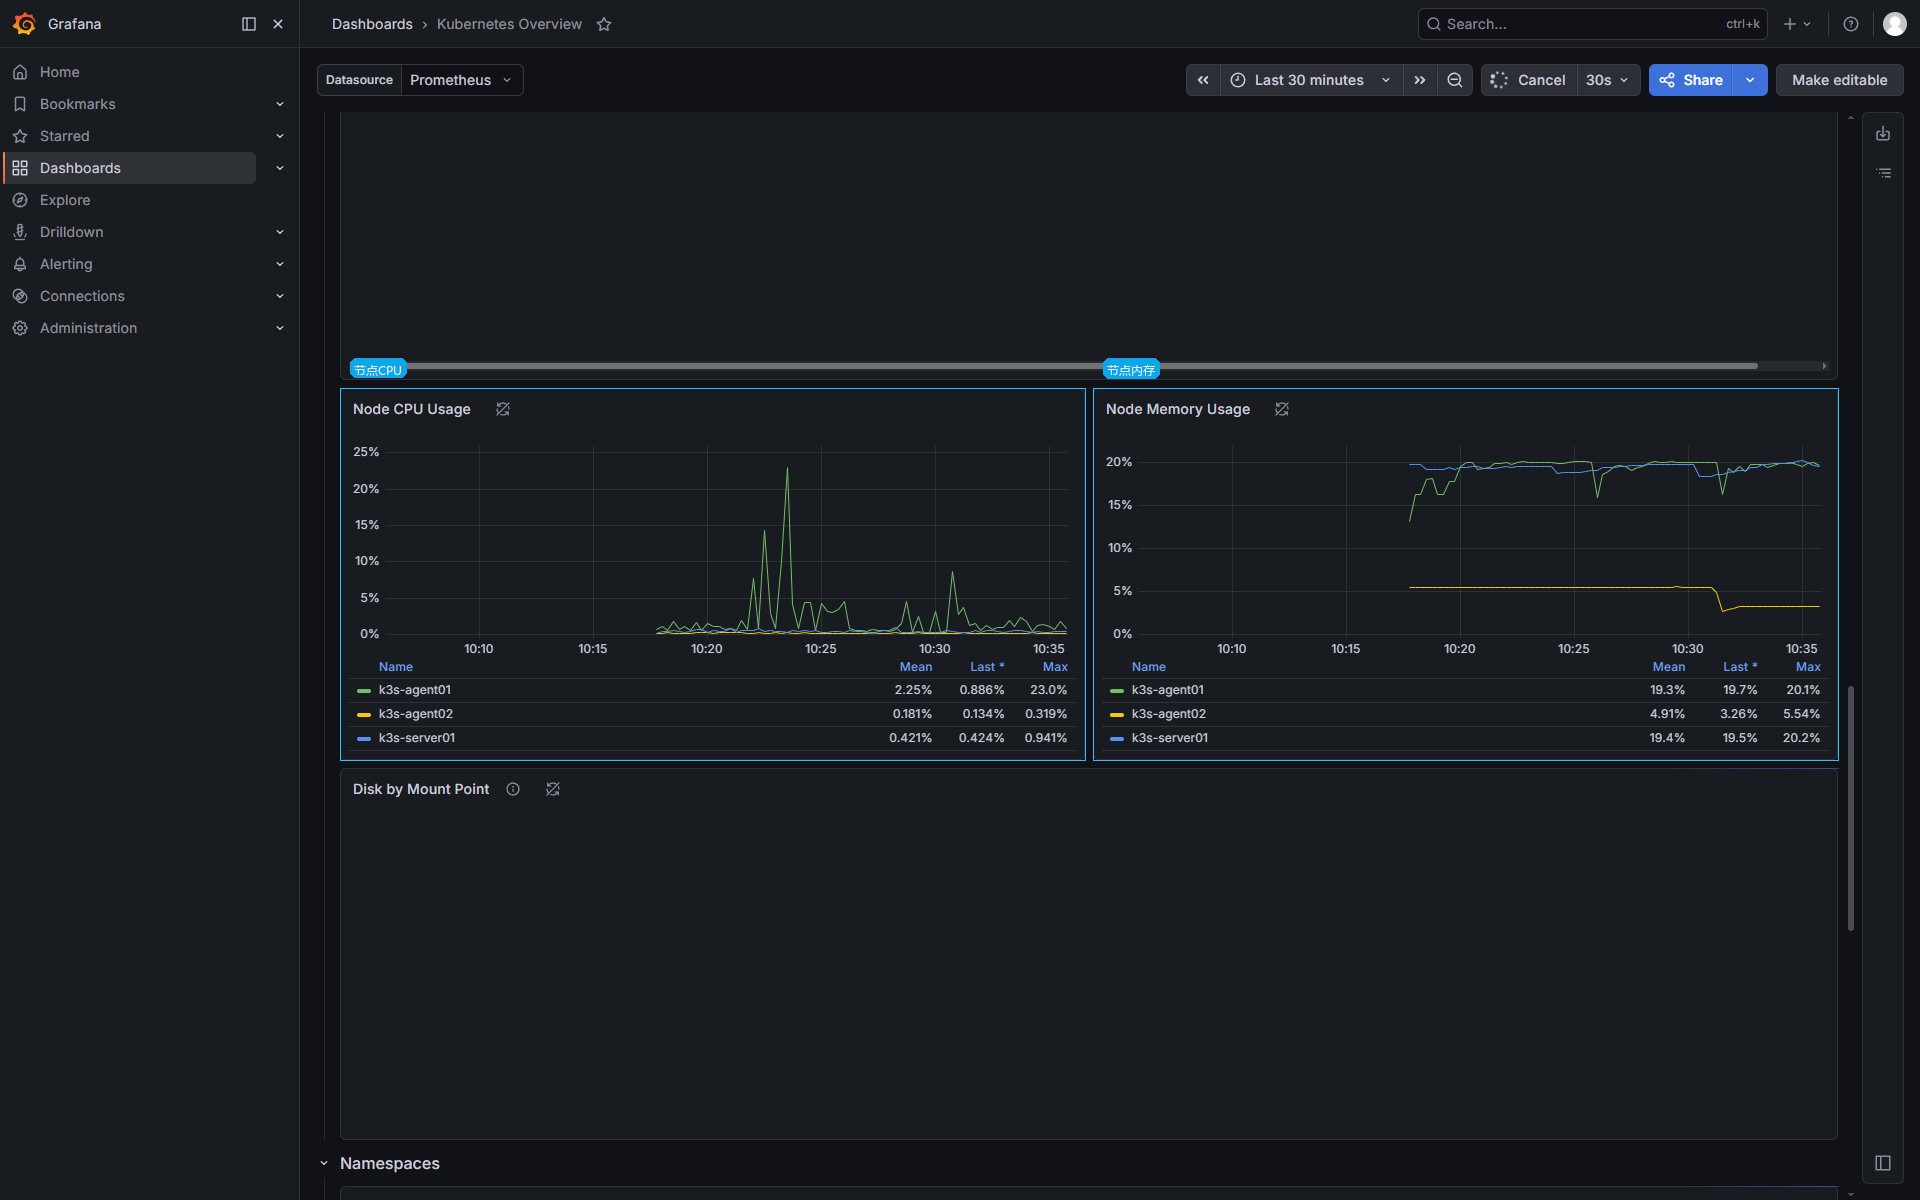
Task: Click blue k3s-server01 color swatch in CPU legend
Action: coord(364,739)
